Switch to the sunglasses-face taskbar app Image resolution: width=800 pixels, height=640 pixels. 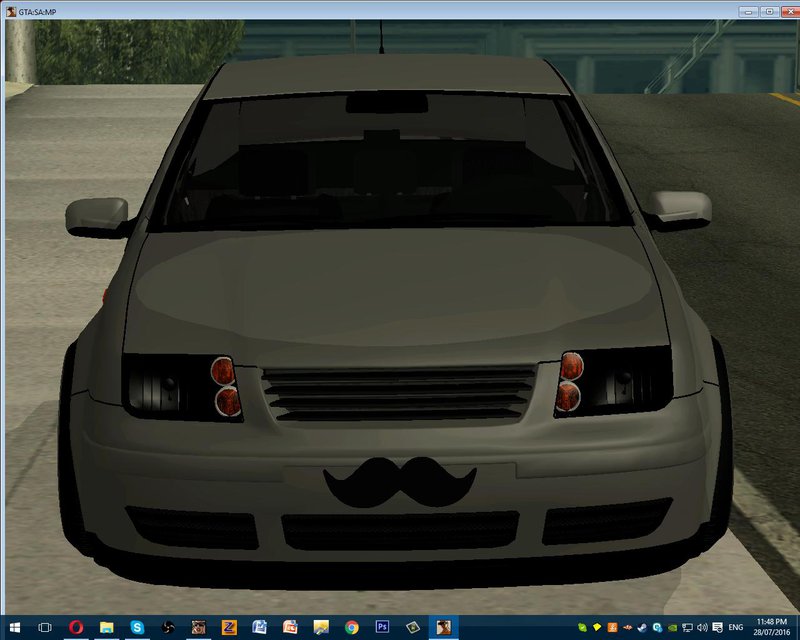pyautogui.click(x=198, y=627)
